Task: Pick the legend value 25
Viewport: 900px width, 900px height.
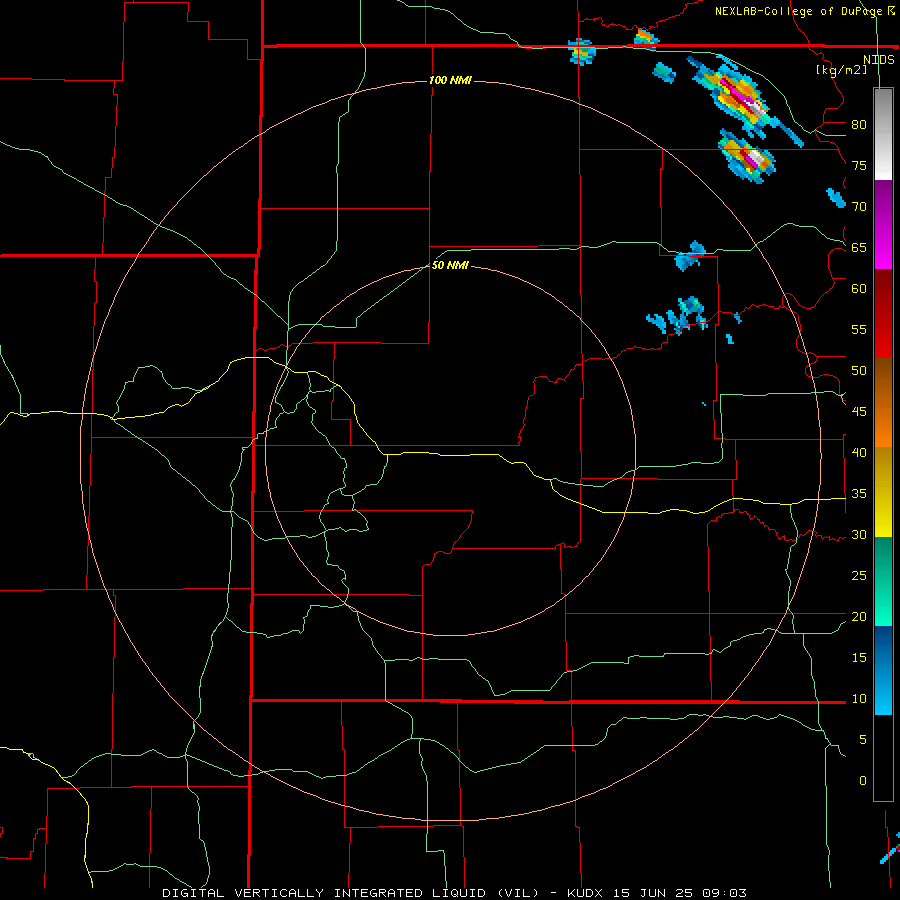Action: [x=859, y=576]
